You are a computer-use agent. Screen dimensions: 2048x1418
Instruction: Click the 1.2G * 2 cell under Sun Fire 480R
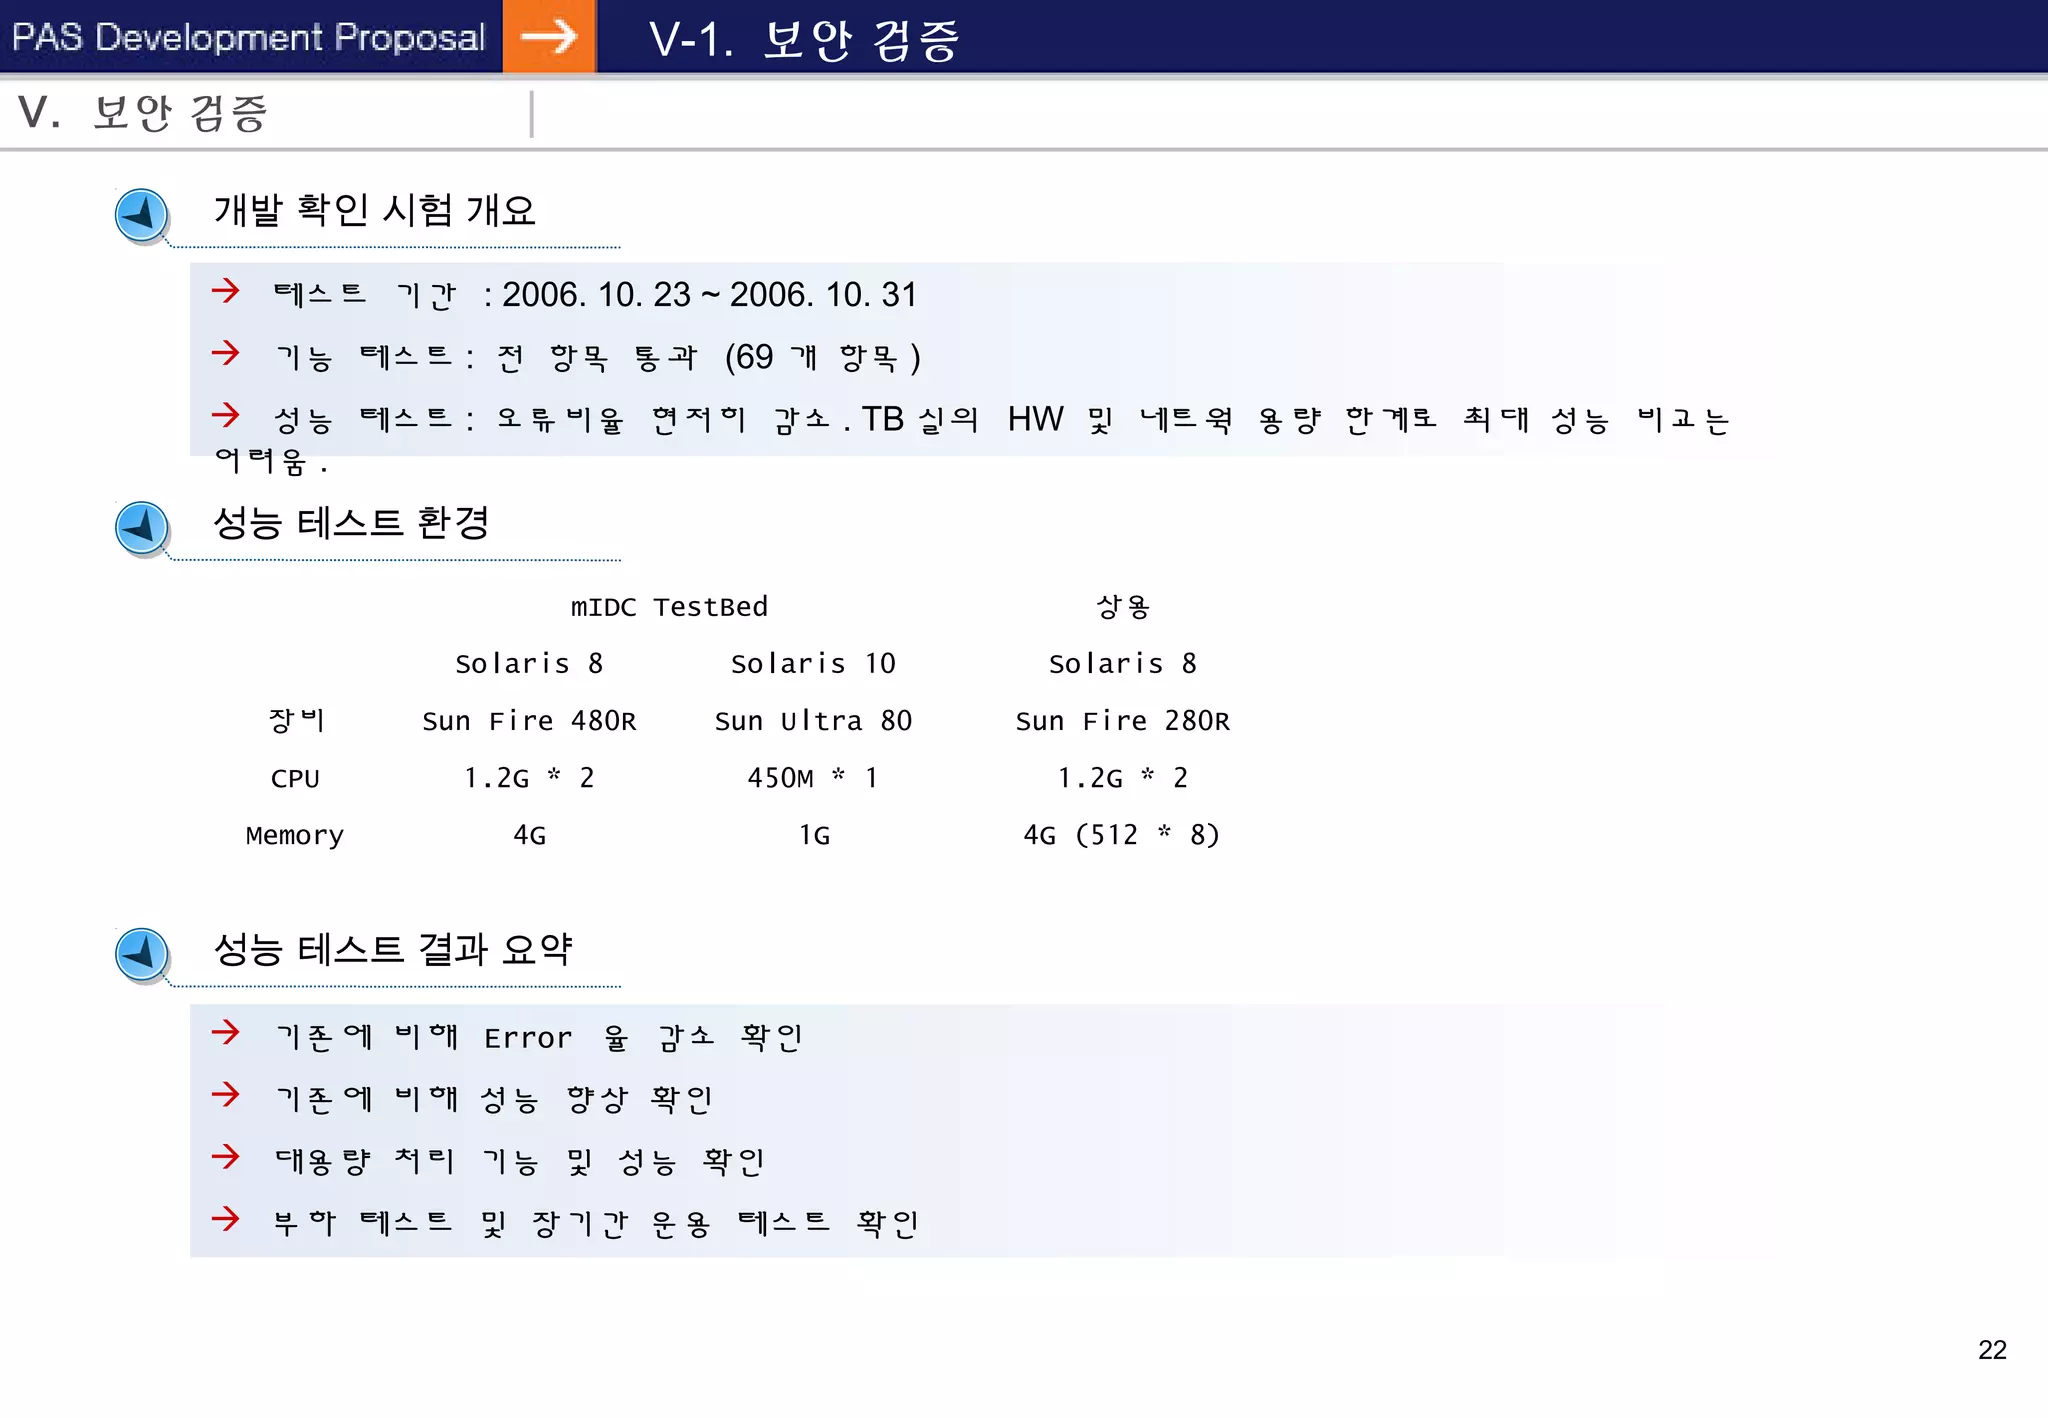(x=529, y=778)
